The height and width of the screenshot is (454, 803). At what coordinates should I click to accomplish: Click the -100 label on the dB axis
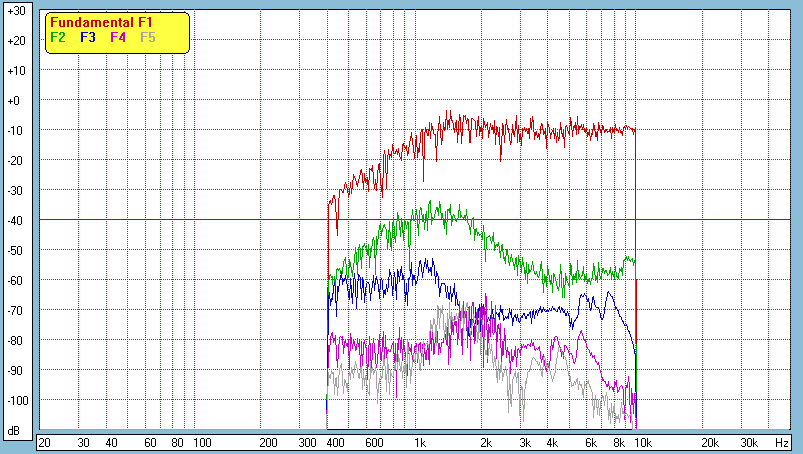(15, 400)
